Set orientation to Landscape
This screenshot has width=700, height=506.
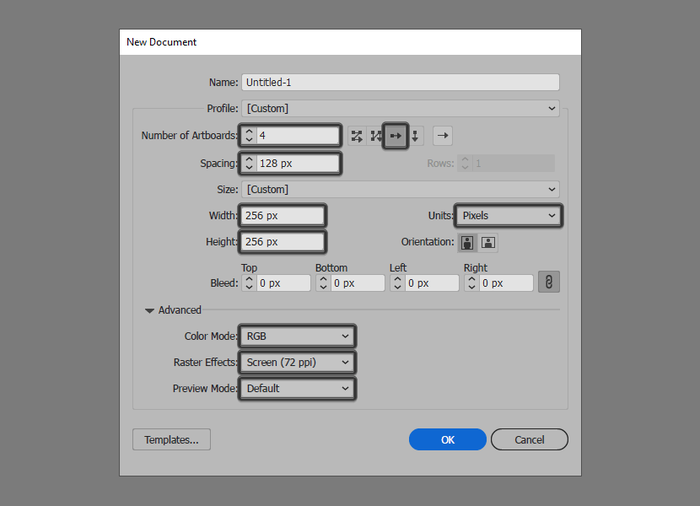(489, 242)
